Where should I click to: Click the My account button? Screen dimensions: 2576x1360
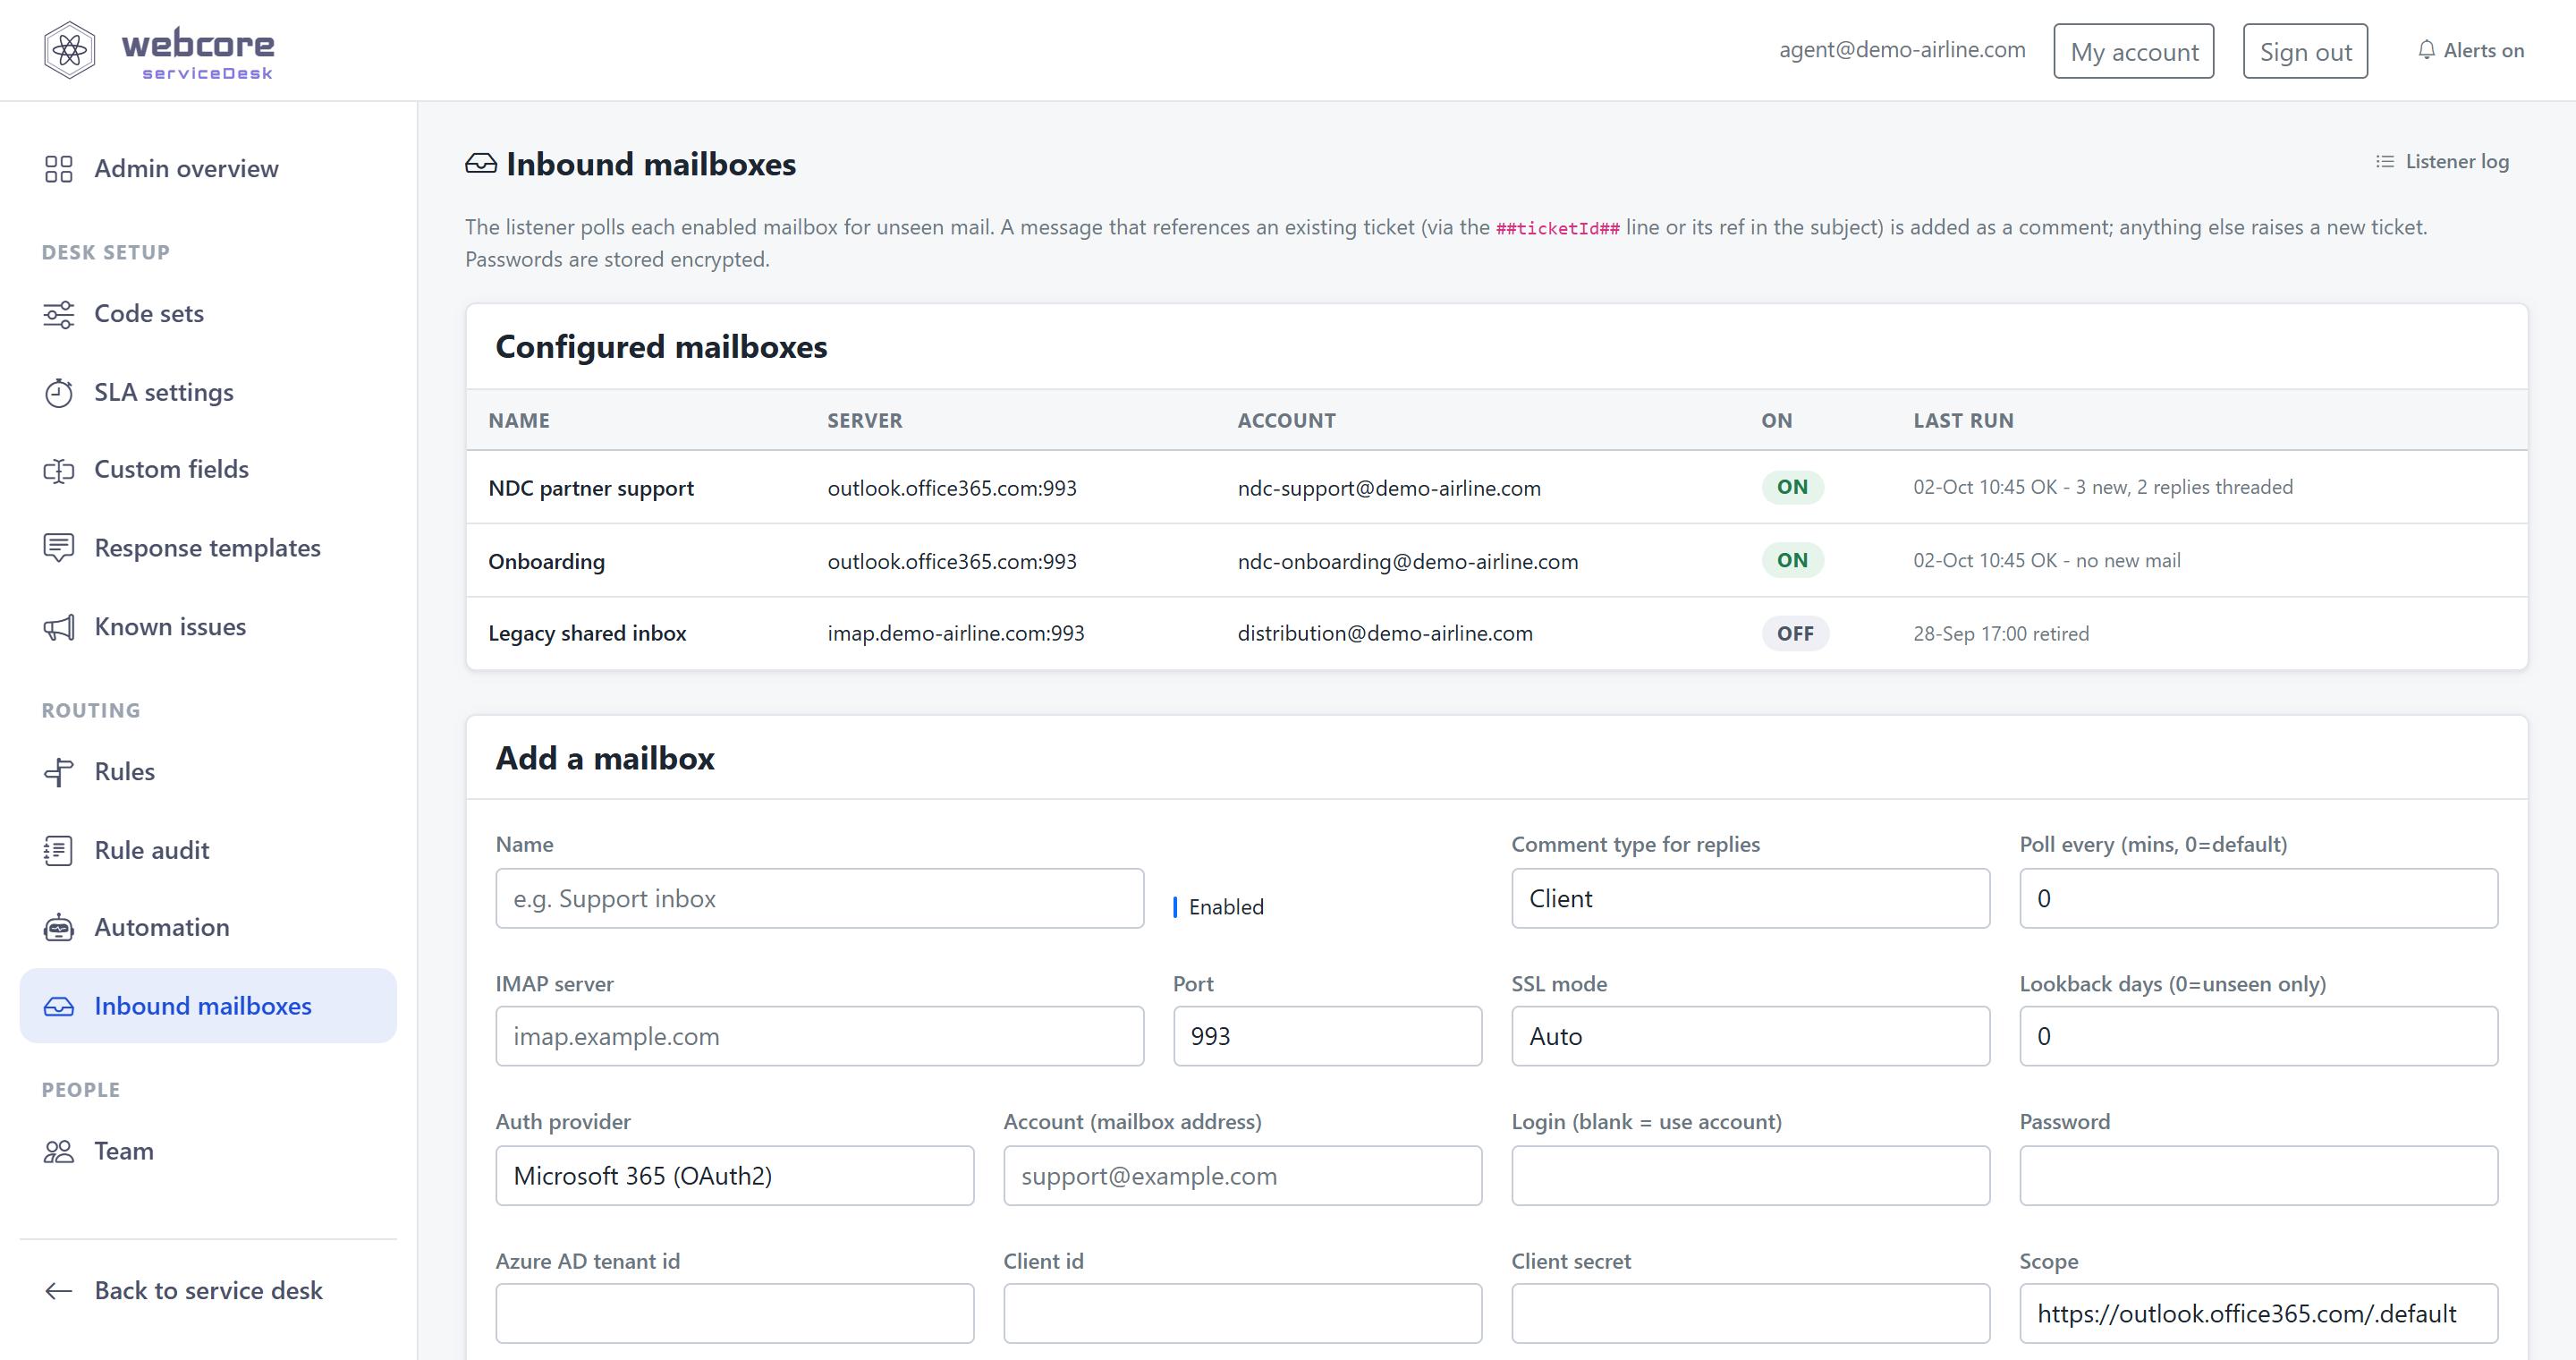pos(2133,51)
